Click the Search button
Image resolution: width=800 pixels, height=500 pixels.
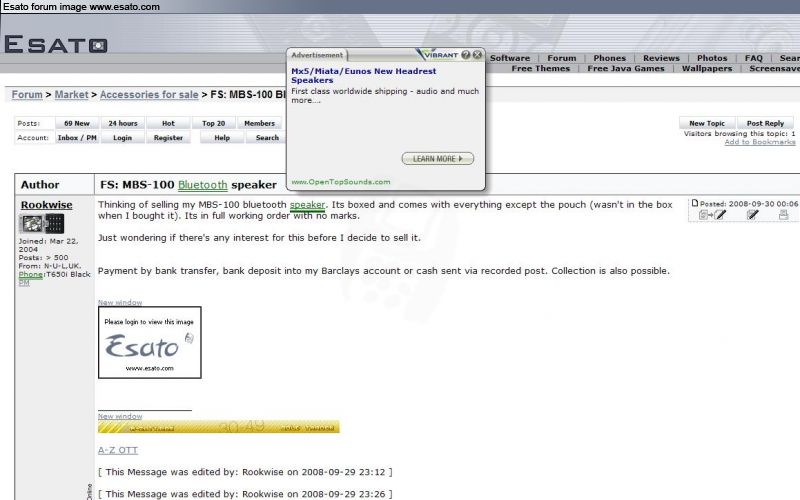point(267,138)
